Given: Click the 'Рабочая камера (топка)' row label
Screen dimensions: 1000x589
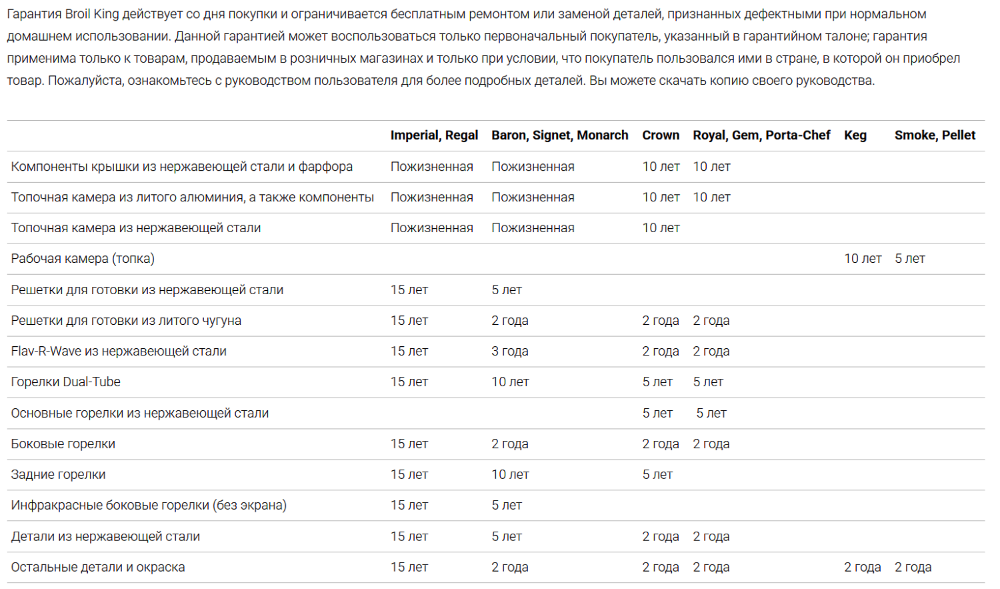Looking at the screenshot, I should [83, 259].
